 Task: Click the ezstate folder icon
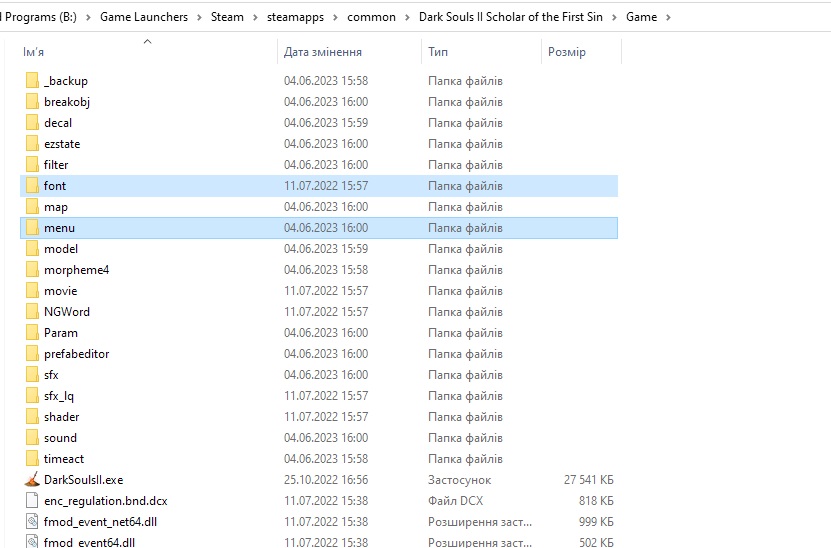(32, 144)
